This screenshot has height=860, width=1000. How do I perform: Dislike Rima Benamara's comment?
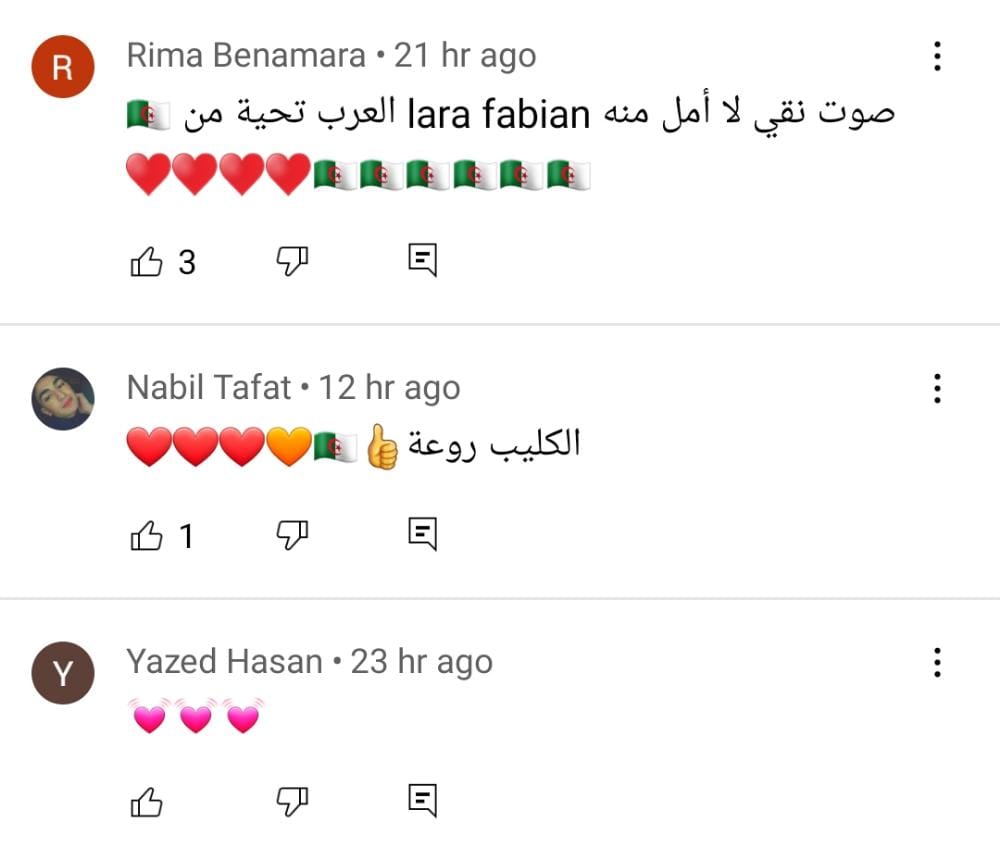tap(291, 262)
